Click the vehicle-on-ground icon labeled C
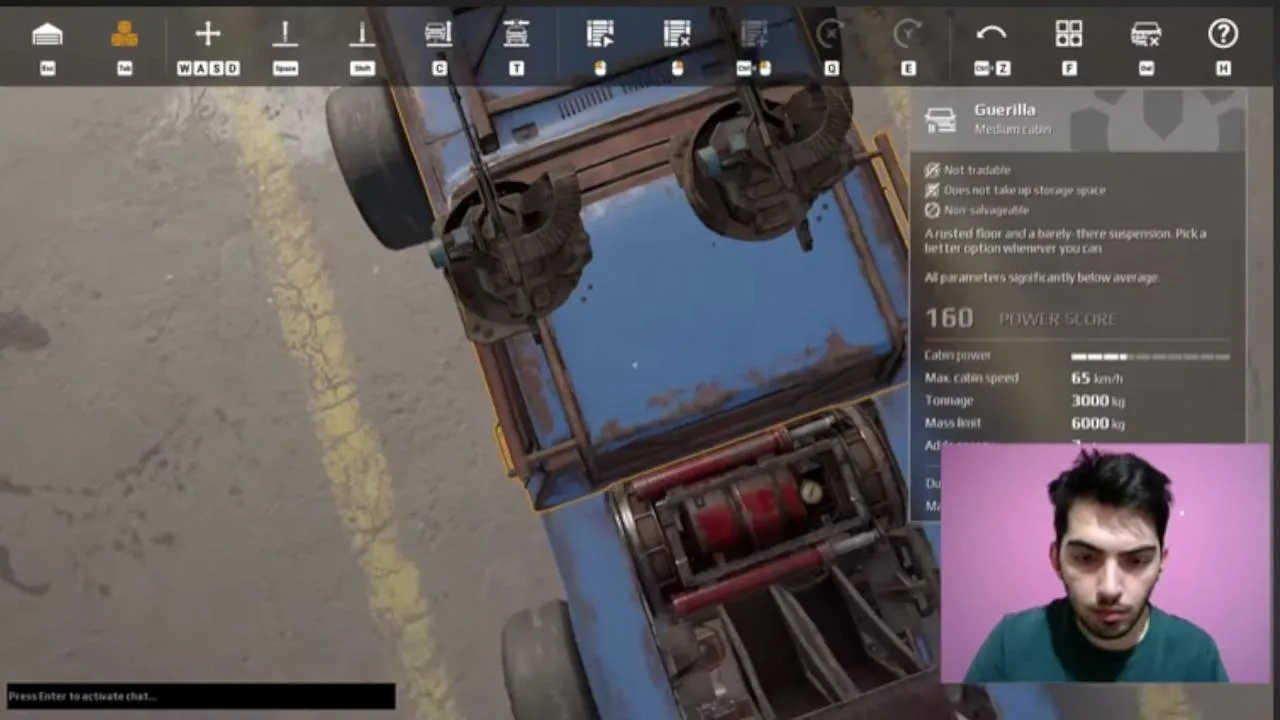 tap(438, 35)
